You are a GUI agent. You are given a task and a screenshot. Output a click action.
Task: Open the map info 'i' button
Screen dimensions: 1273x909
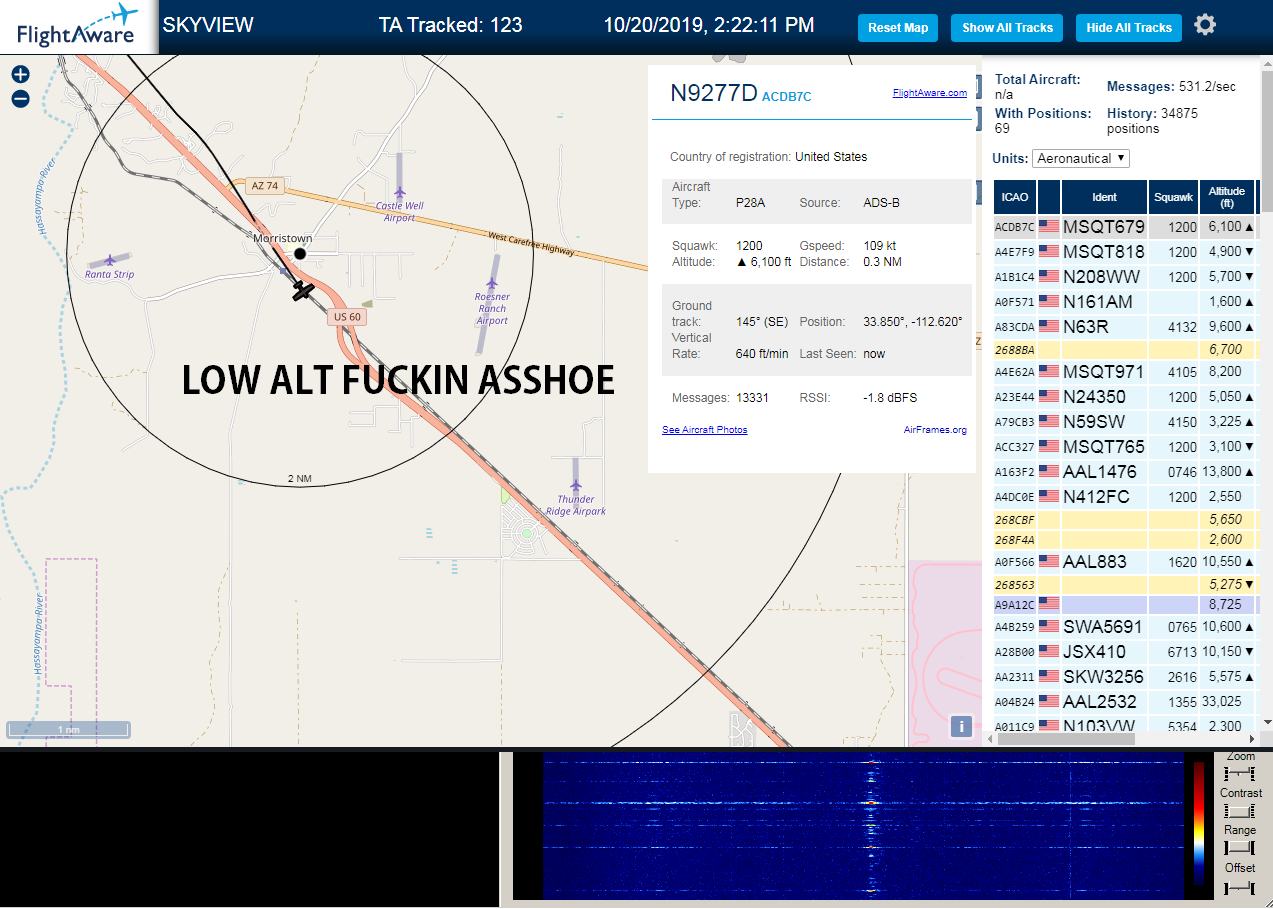pos(961,727)
